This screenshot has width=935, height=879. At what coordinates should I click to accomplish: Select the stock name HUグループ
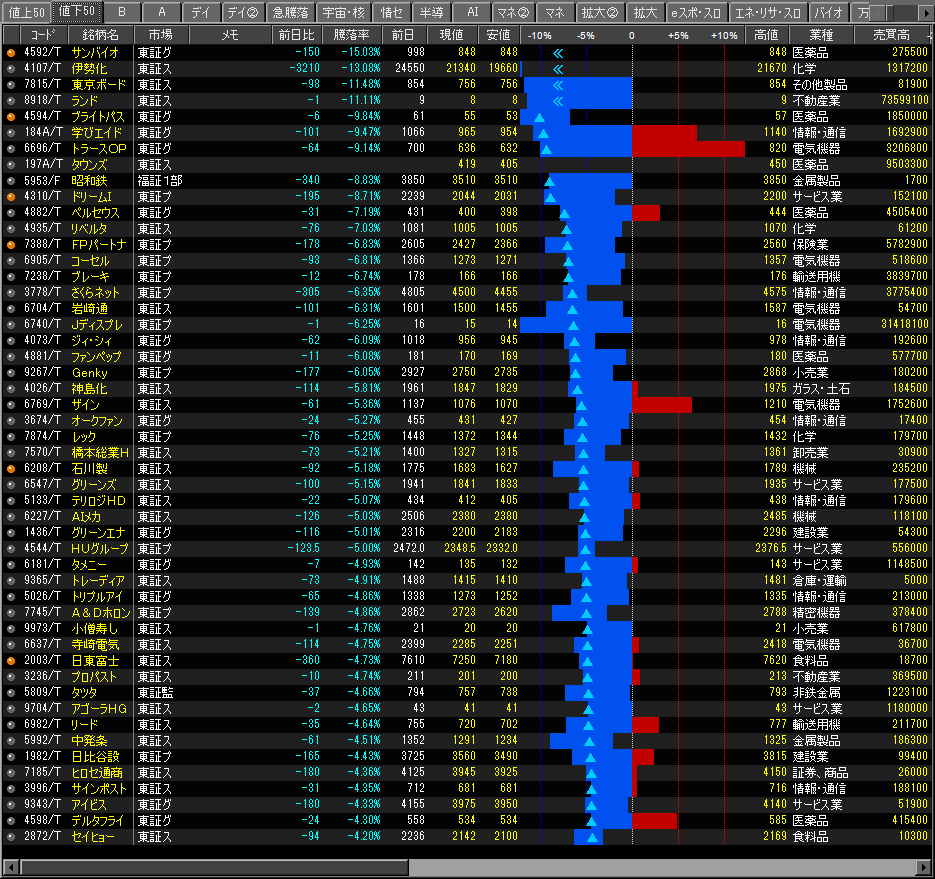tap(100, 549)
